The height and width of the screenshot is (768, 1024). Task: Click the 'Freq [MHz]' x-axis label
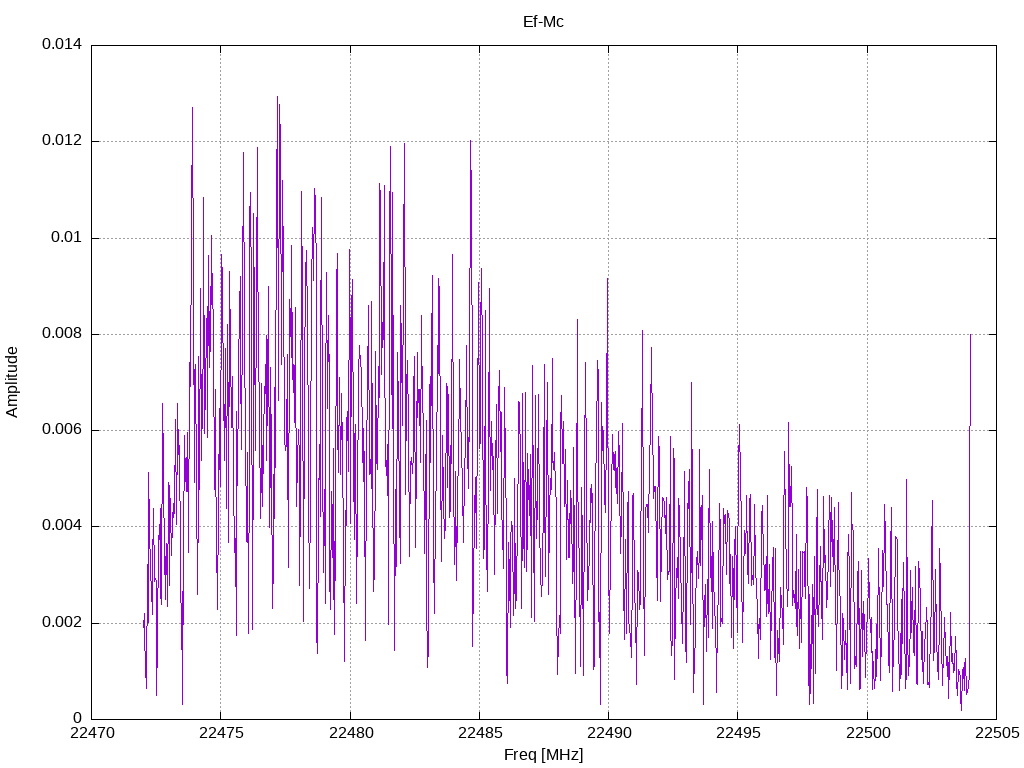[543, 754]
